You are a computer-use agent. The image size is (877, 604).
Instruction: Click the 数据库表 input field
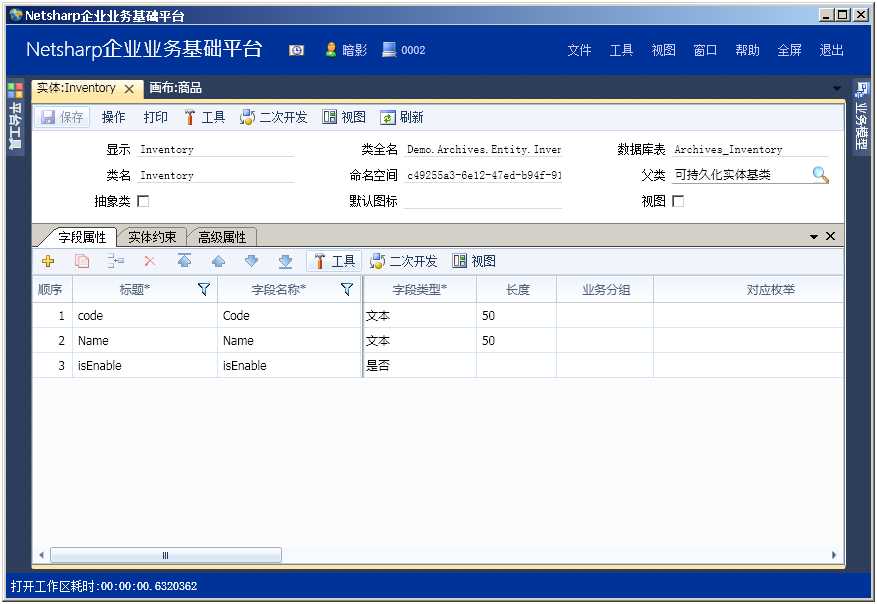750,149
